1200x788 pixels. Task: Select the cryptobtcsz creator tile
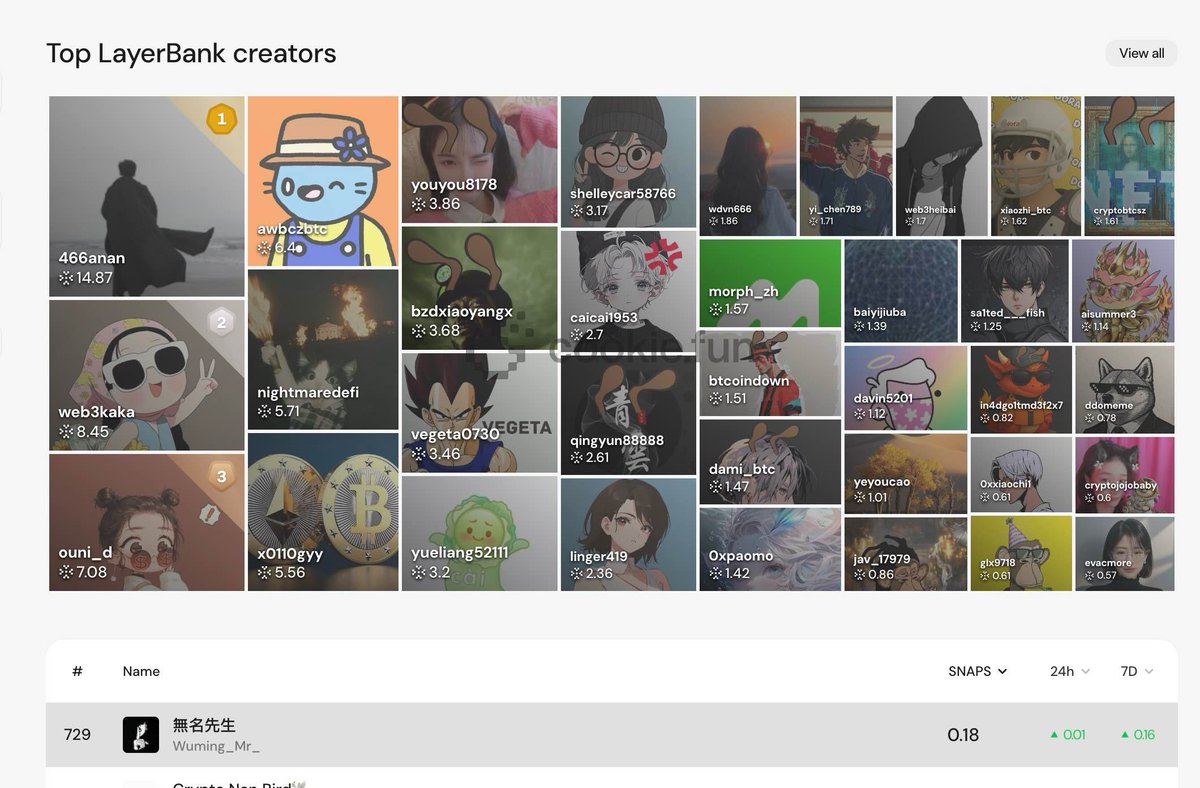[x=1129, y=166]
